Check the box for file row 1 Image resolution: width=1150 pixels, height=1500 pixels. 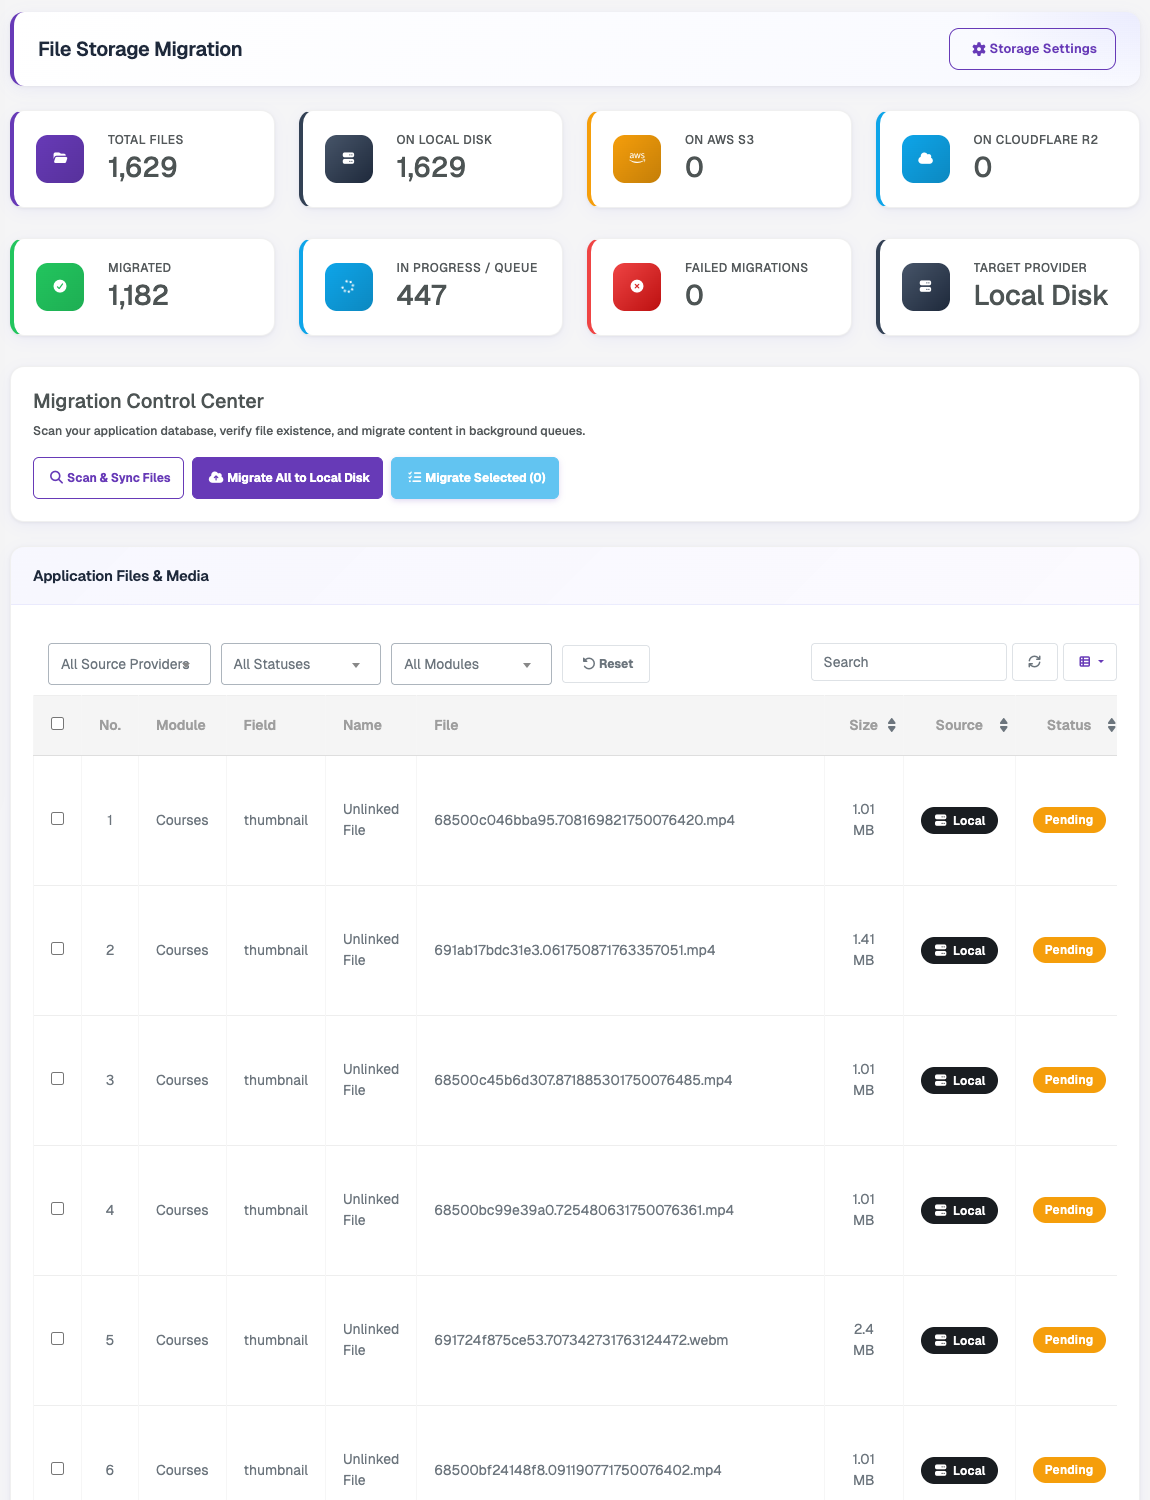click(58, 819)
